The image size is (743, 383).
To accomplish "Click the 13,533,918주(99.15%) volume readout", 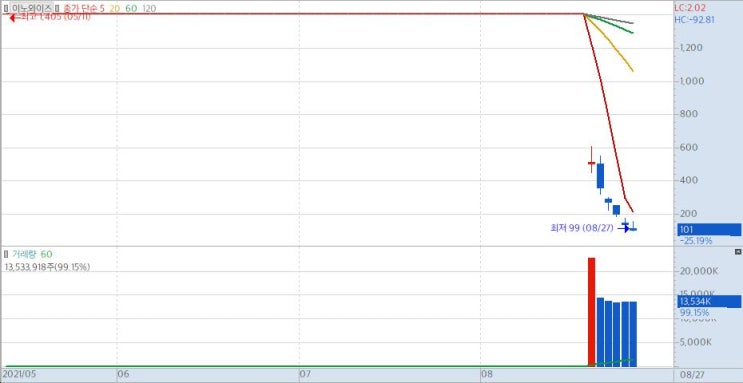I will pyautogui.click(x=47, y=267).
